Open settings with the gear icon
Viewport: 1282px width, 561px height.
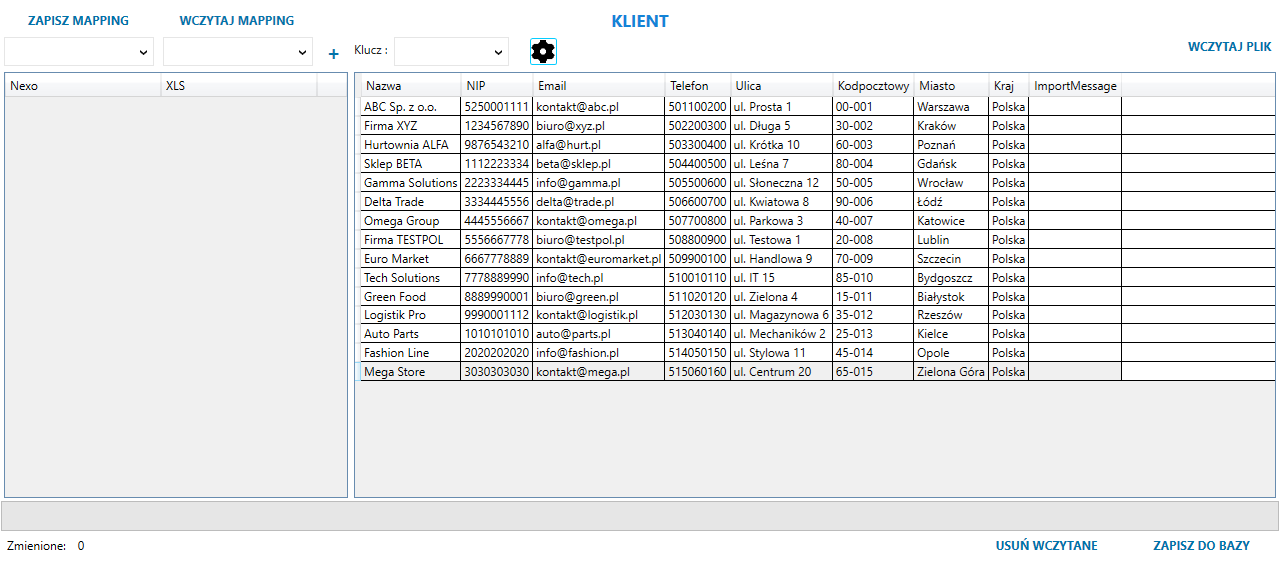click(543, 52)
